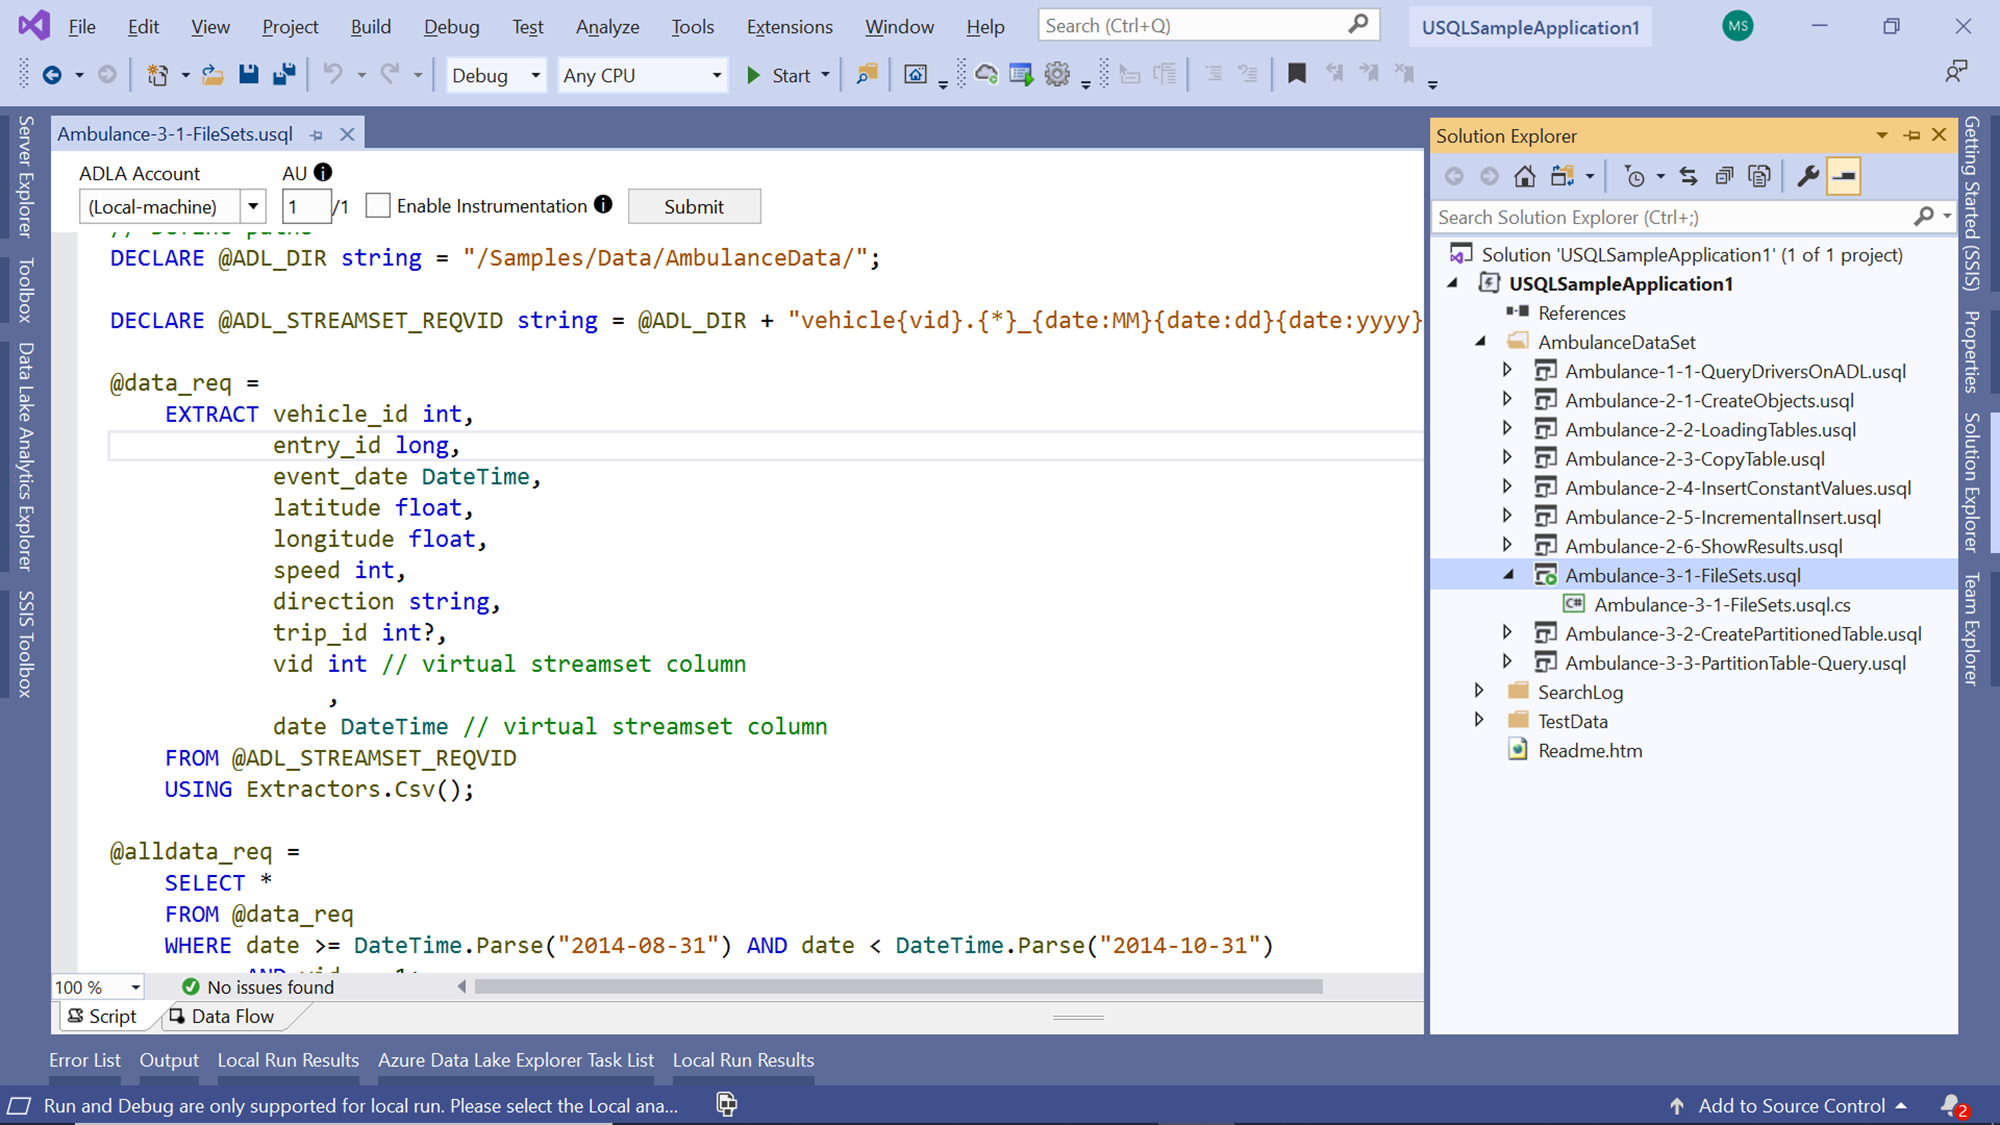2000x1125 pixels.
Task: Expand the SearchLog folder
Action: click(1479, 691)
